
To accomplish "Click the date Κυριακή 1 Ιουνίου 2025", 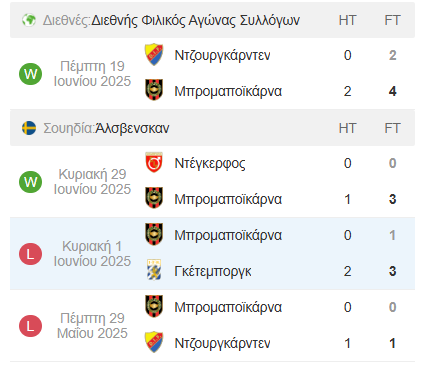I will [x=92, y=254].
